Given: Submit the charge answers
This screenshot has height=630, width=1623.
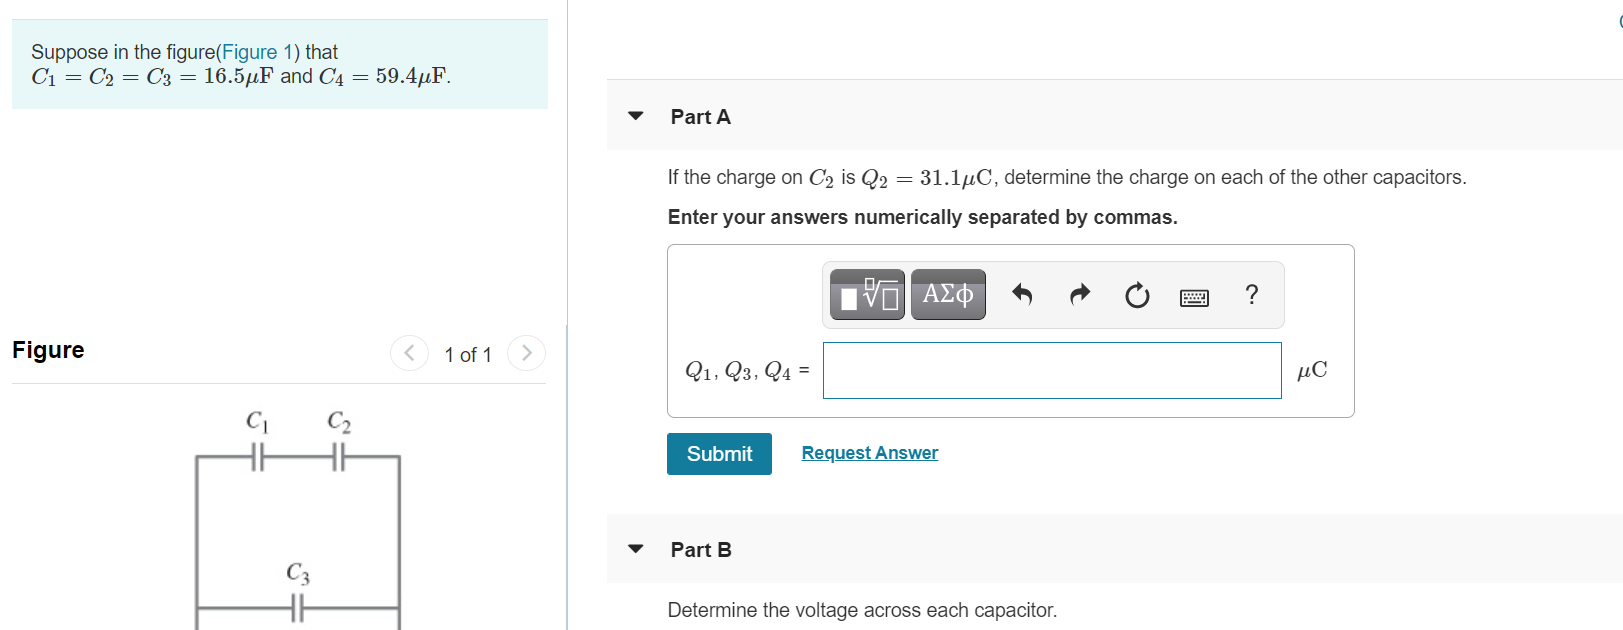Looking at the screenshot, I should coord(719,453).
